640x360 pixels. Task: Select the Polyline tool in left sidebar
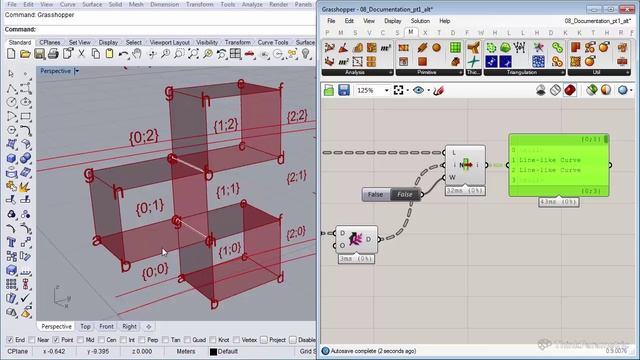coord(11,88)
